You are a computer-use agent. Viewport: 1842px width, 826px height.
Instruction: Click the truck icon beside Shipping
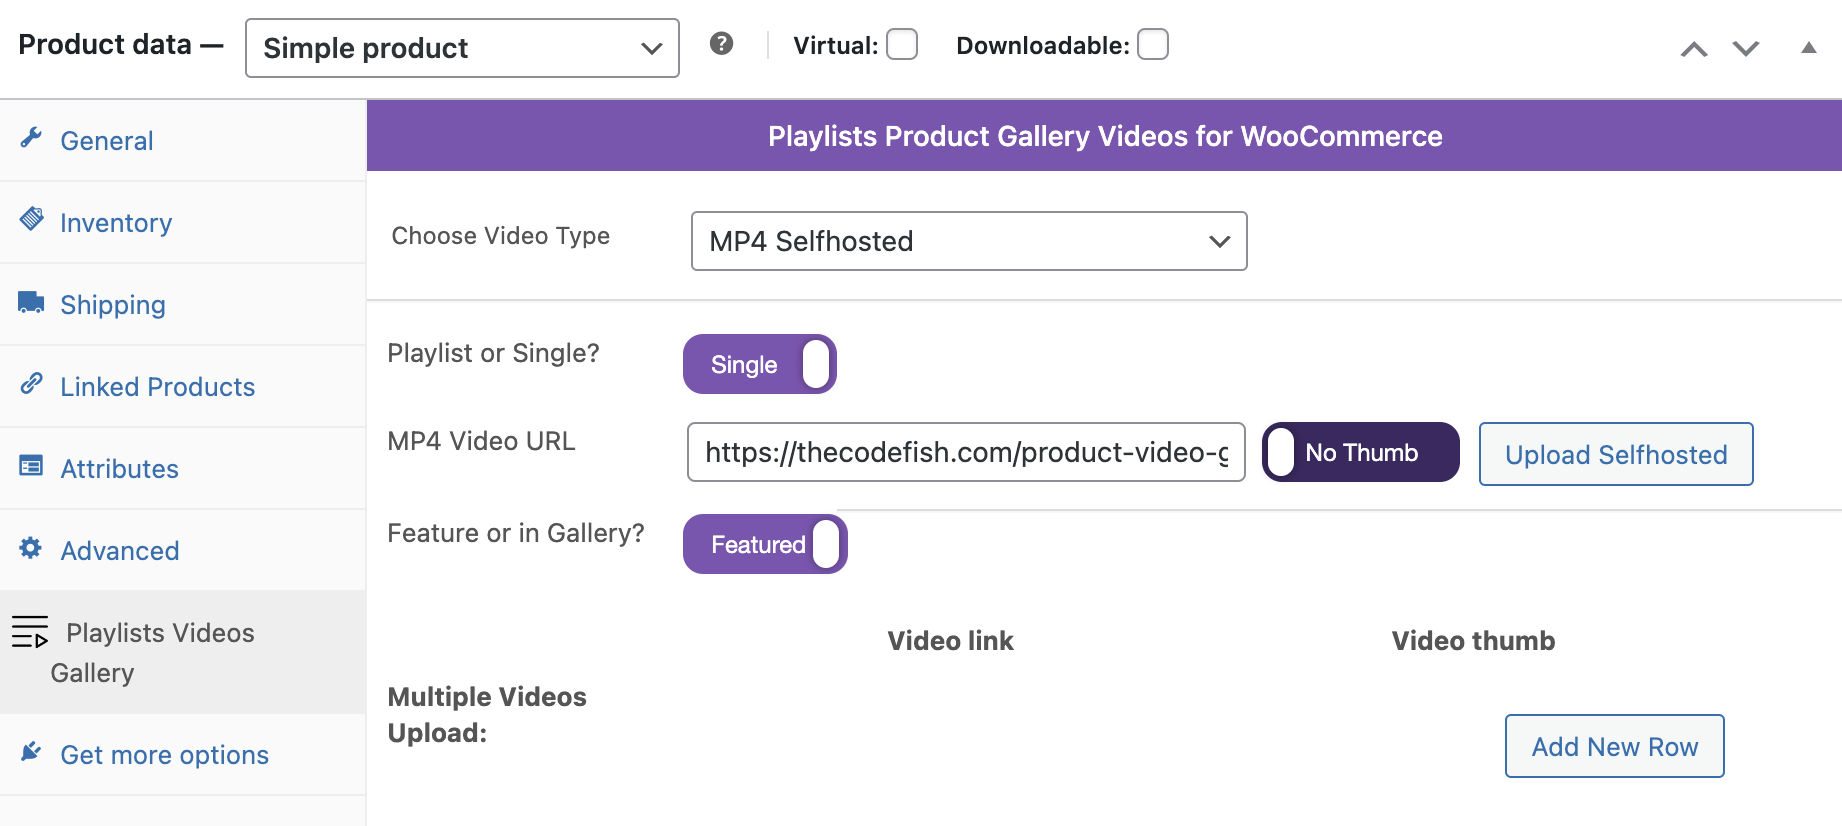31,302
